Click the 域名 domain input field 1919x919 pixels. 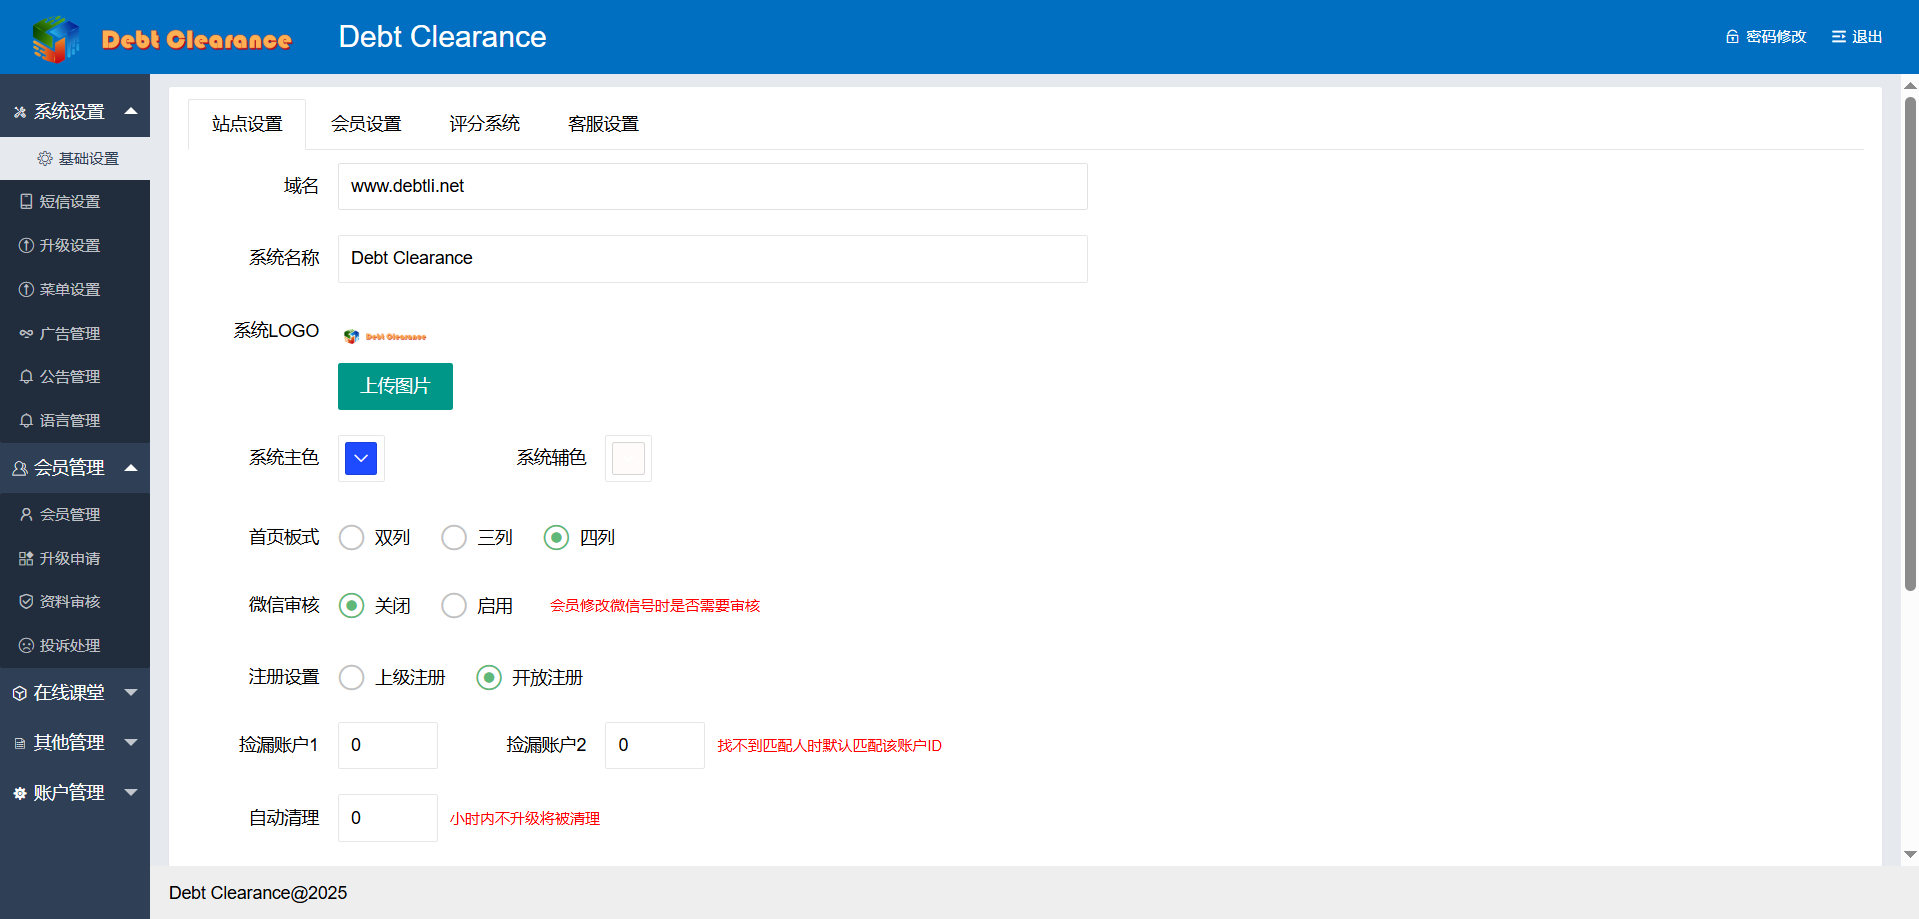coord(712,187)
